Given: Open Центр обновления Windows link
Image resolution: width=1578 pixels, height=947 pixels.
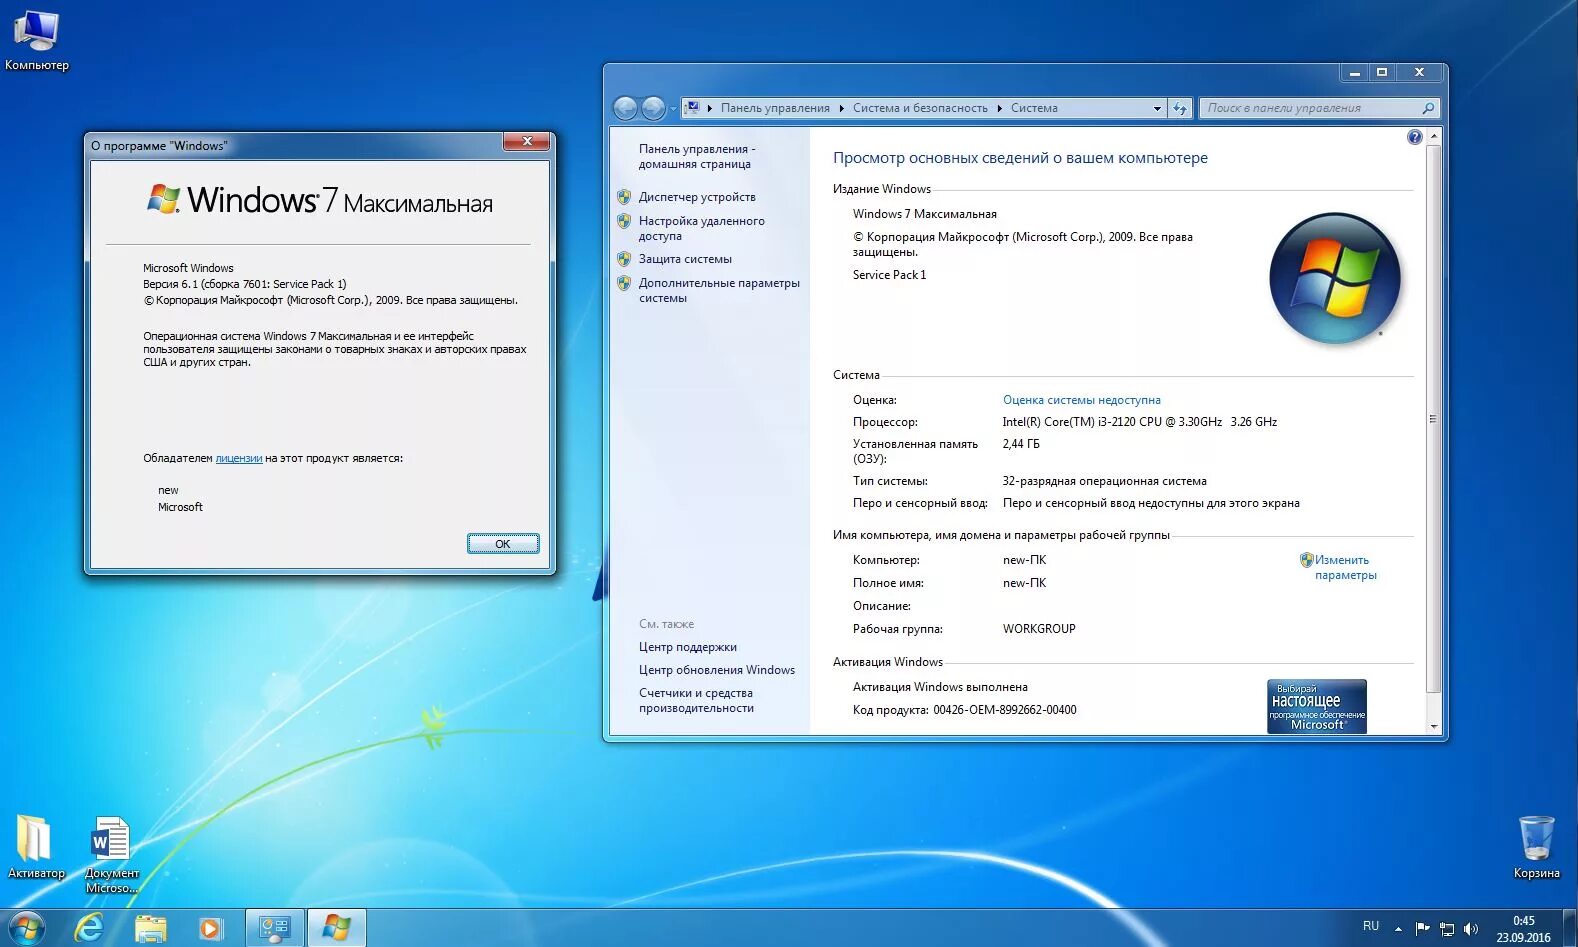Looking at the screenshot, I should pos(716,670).
